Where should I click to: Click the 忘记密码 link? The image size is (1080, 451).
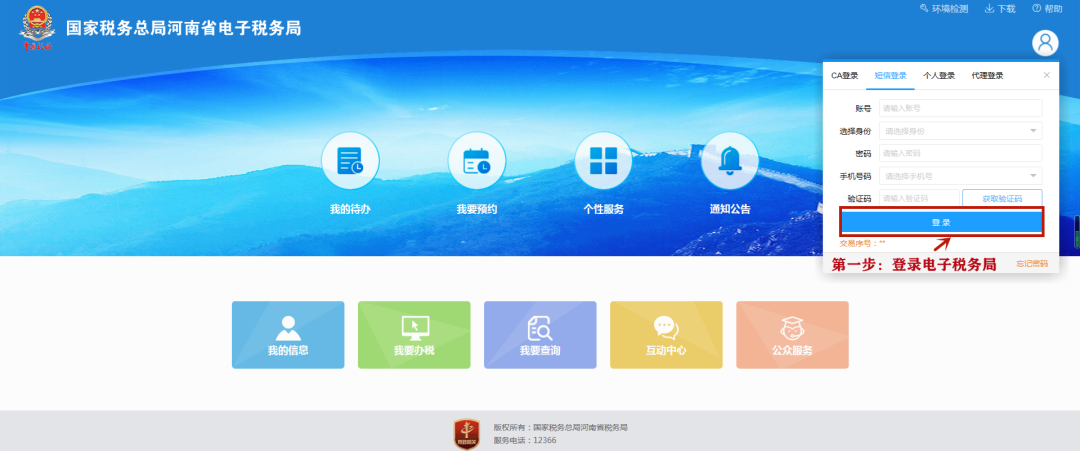point(1031,264)
